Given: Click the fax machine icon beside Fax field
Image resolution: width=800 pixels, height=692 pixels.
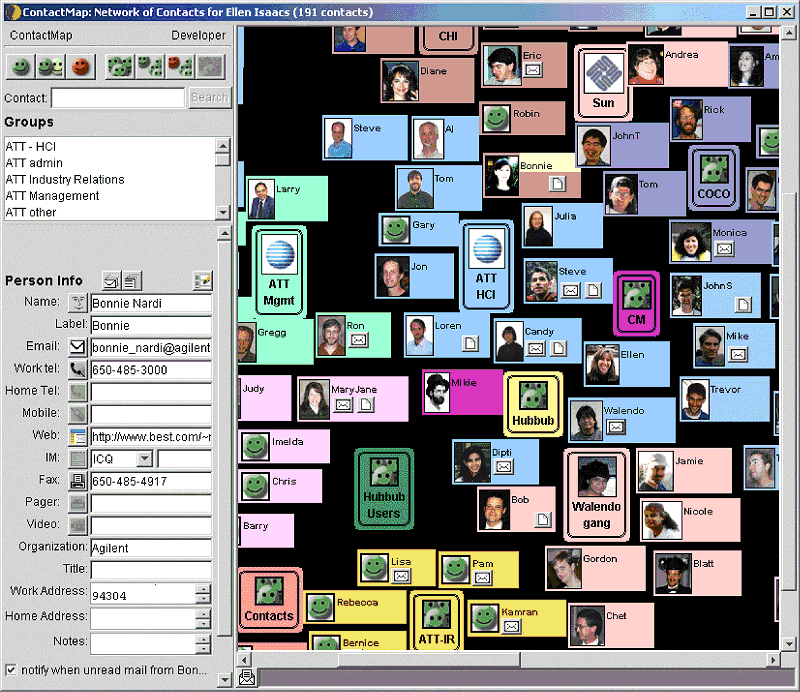Looking at the screenshot, I should [78, 481].
